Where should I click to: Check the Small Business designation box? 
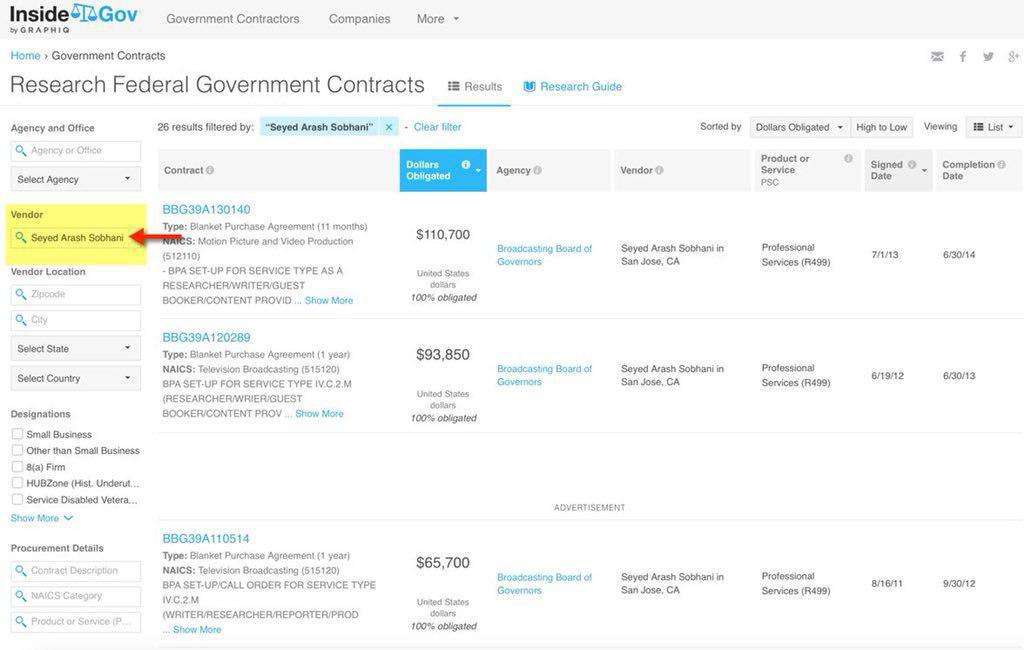coord(17,434)
